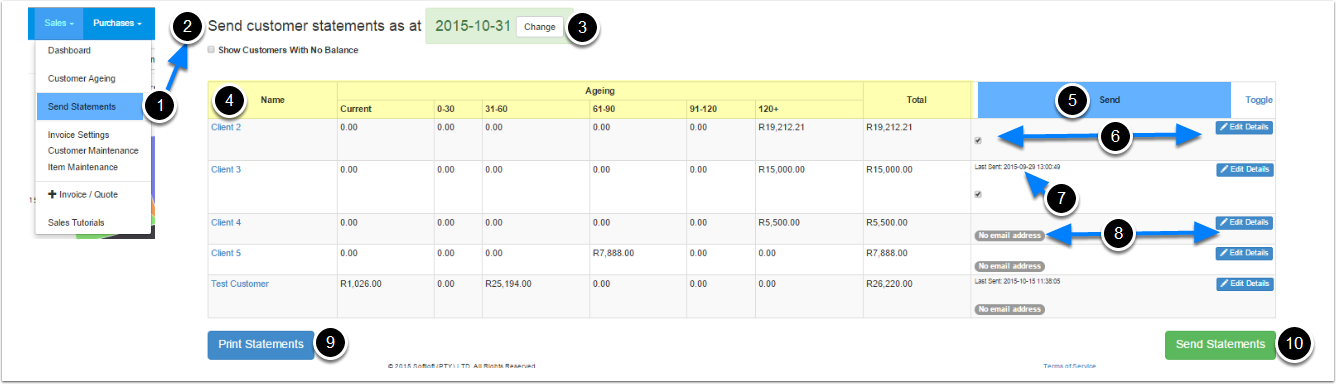Click Last Sent timestamp for Test Customer

pyautogui.click(x=1018, y=282)
